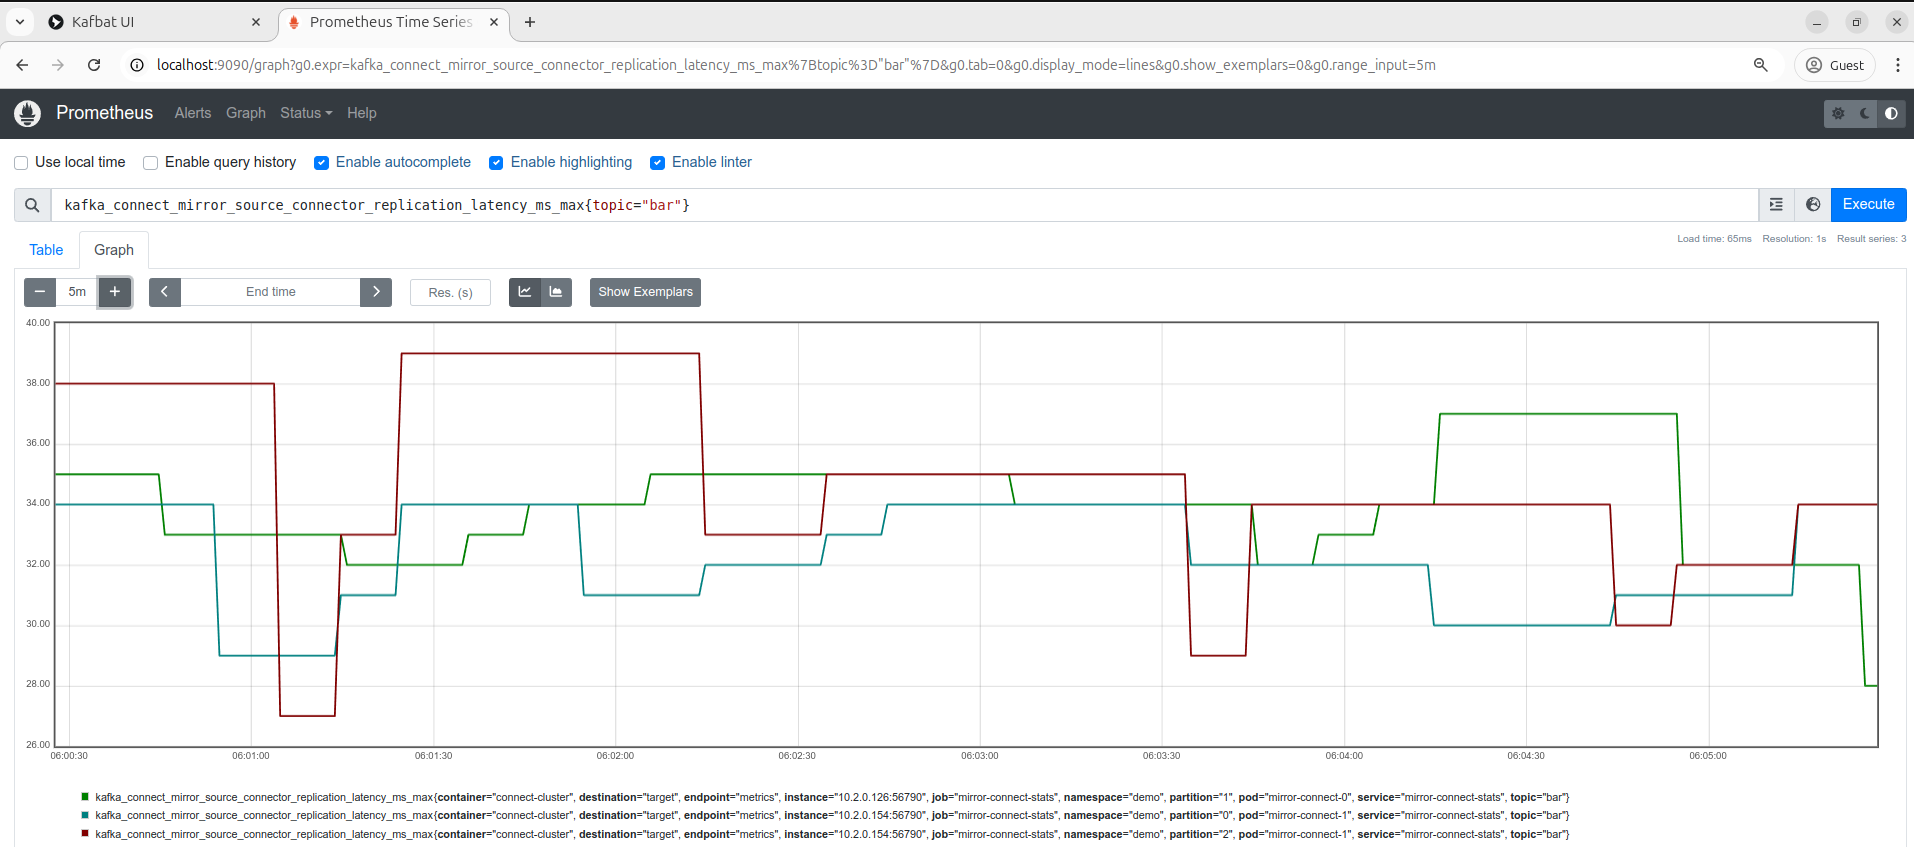
Task: Expand the Status dropdown menu
Action: point(306,113)
